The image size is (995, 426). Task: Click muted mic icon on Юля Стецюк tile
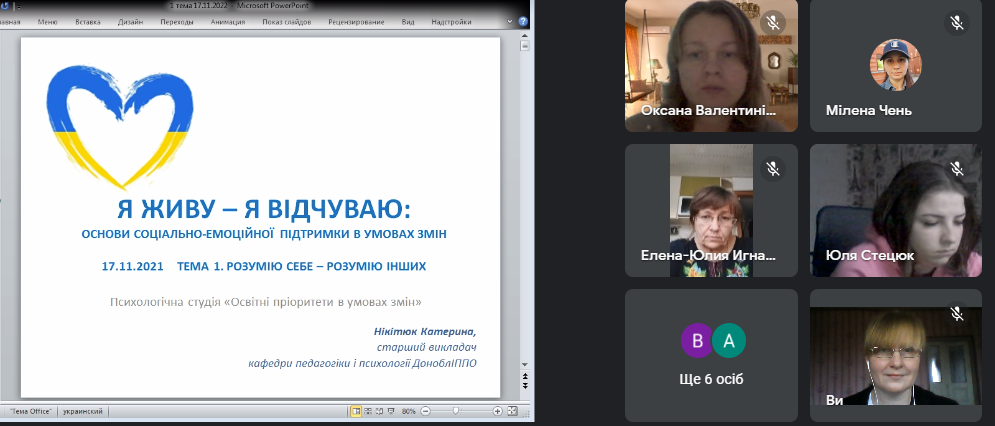tap(957, 169)
